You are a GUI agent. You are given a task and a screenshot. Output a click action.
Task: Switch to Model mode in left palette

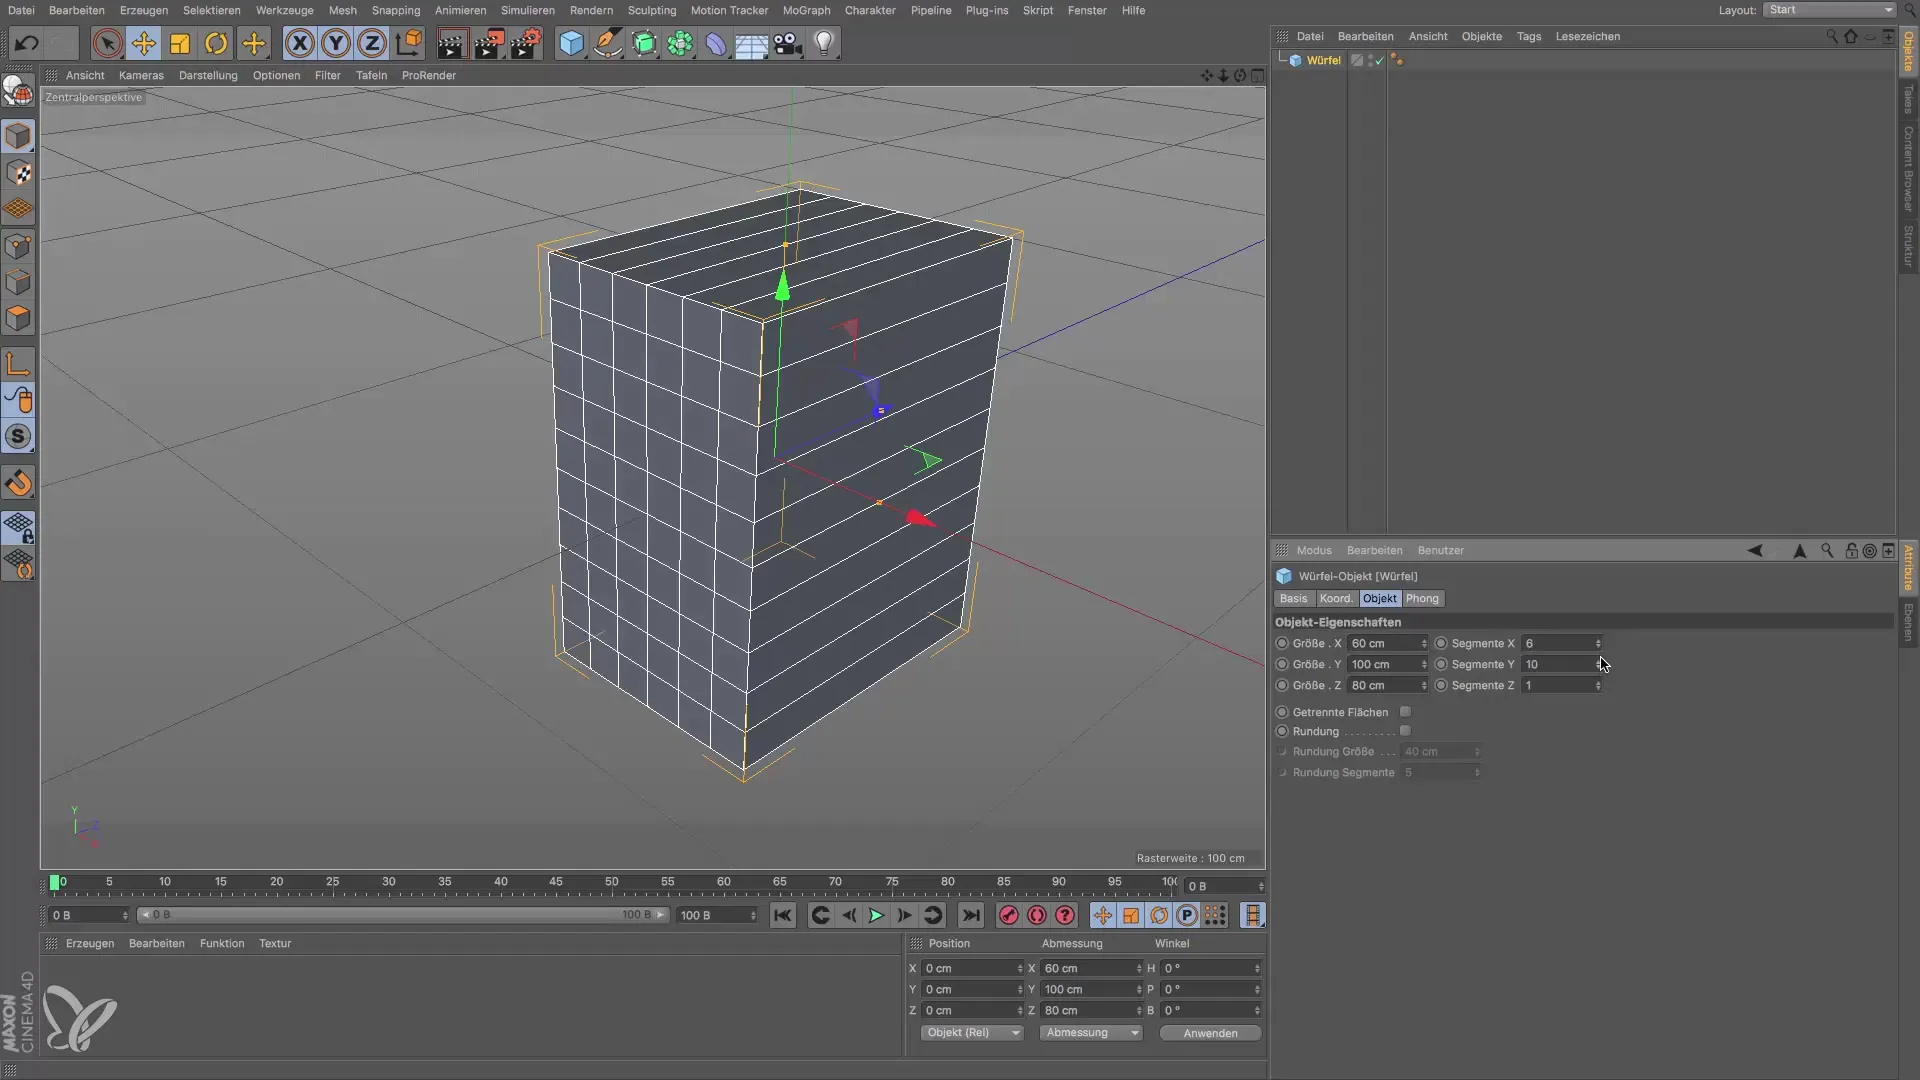18,136
